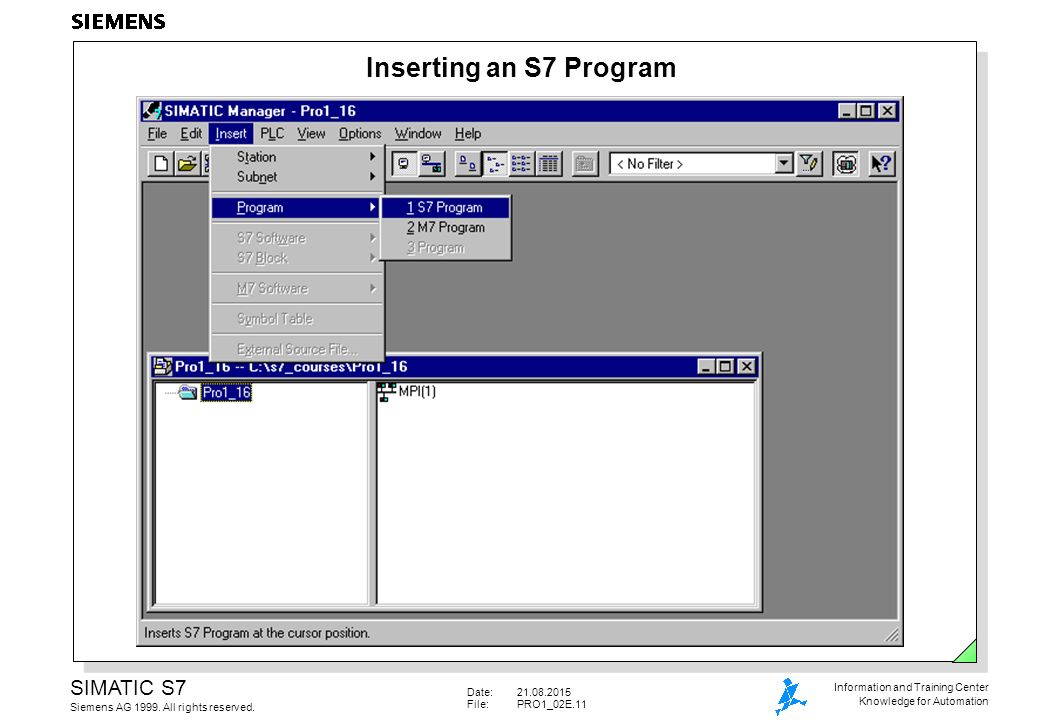The width and height of the screenshot is (1040, 720).
Task: Open the No Filter dropdown arrow
Action: (784, 163)
